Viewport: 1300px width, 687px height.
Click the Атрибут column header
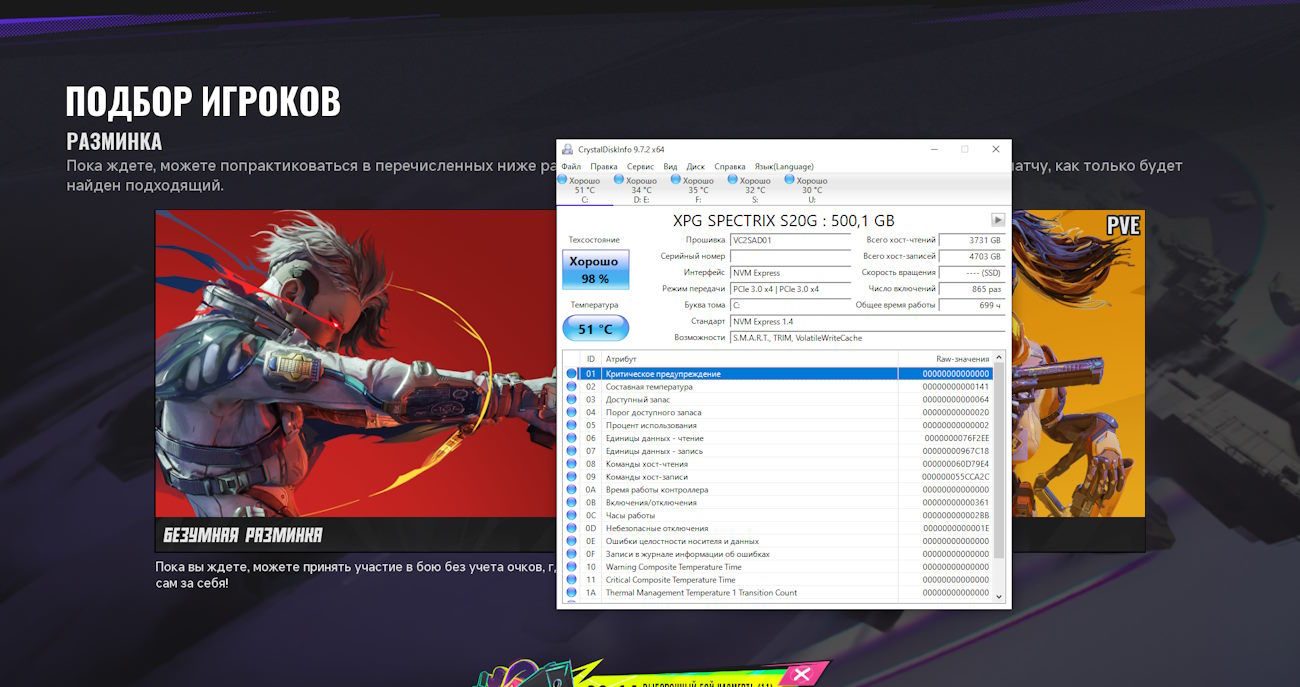click(749, 358)
